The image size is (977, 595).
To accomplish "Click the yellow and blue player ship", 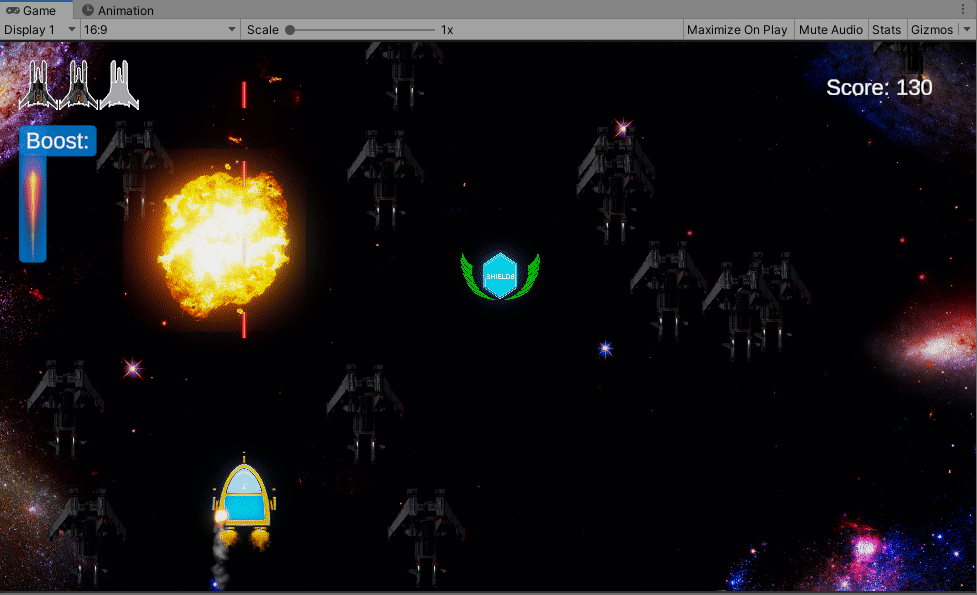I will tap(244, 502).
